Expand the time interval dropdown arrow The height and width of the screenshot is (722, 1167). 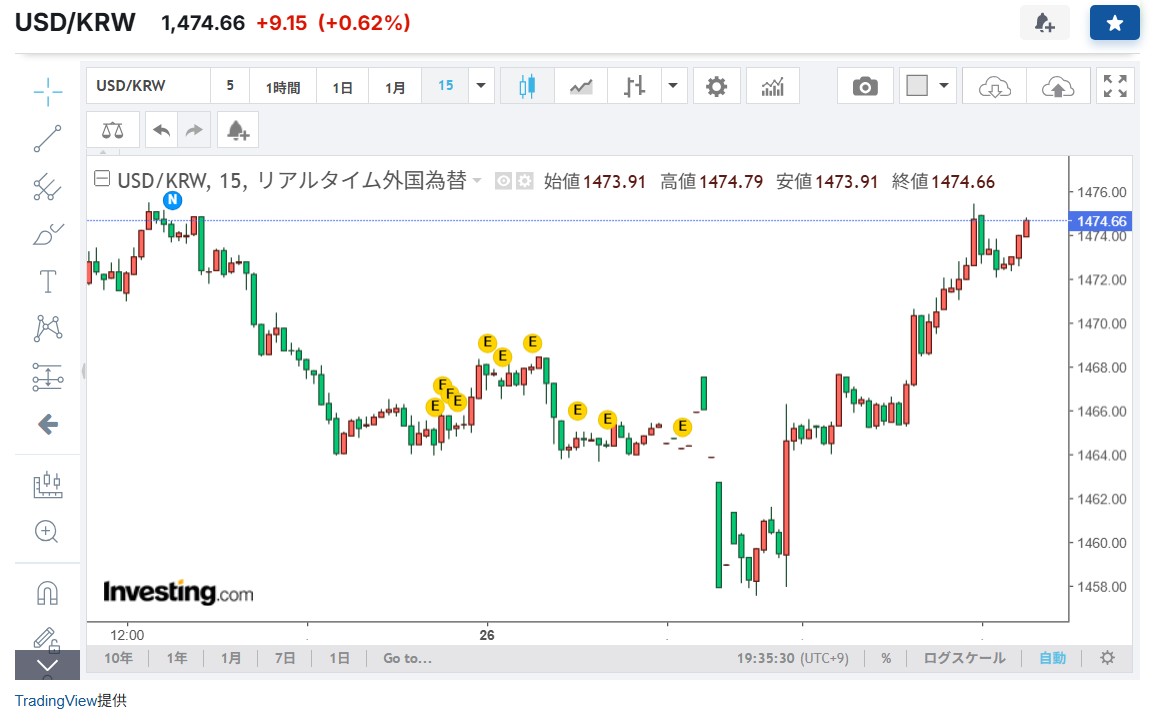(x=482, y=87)
